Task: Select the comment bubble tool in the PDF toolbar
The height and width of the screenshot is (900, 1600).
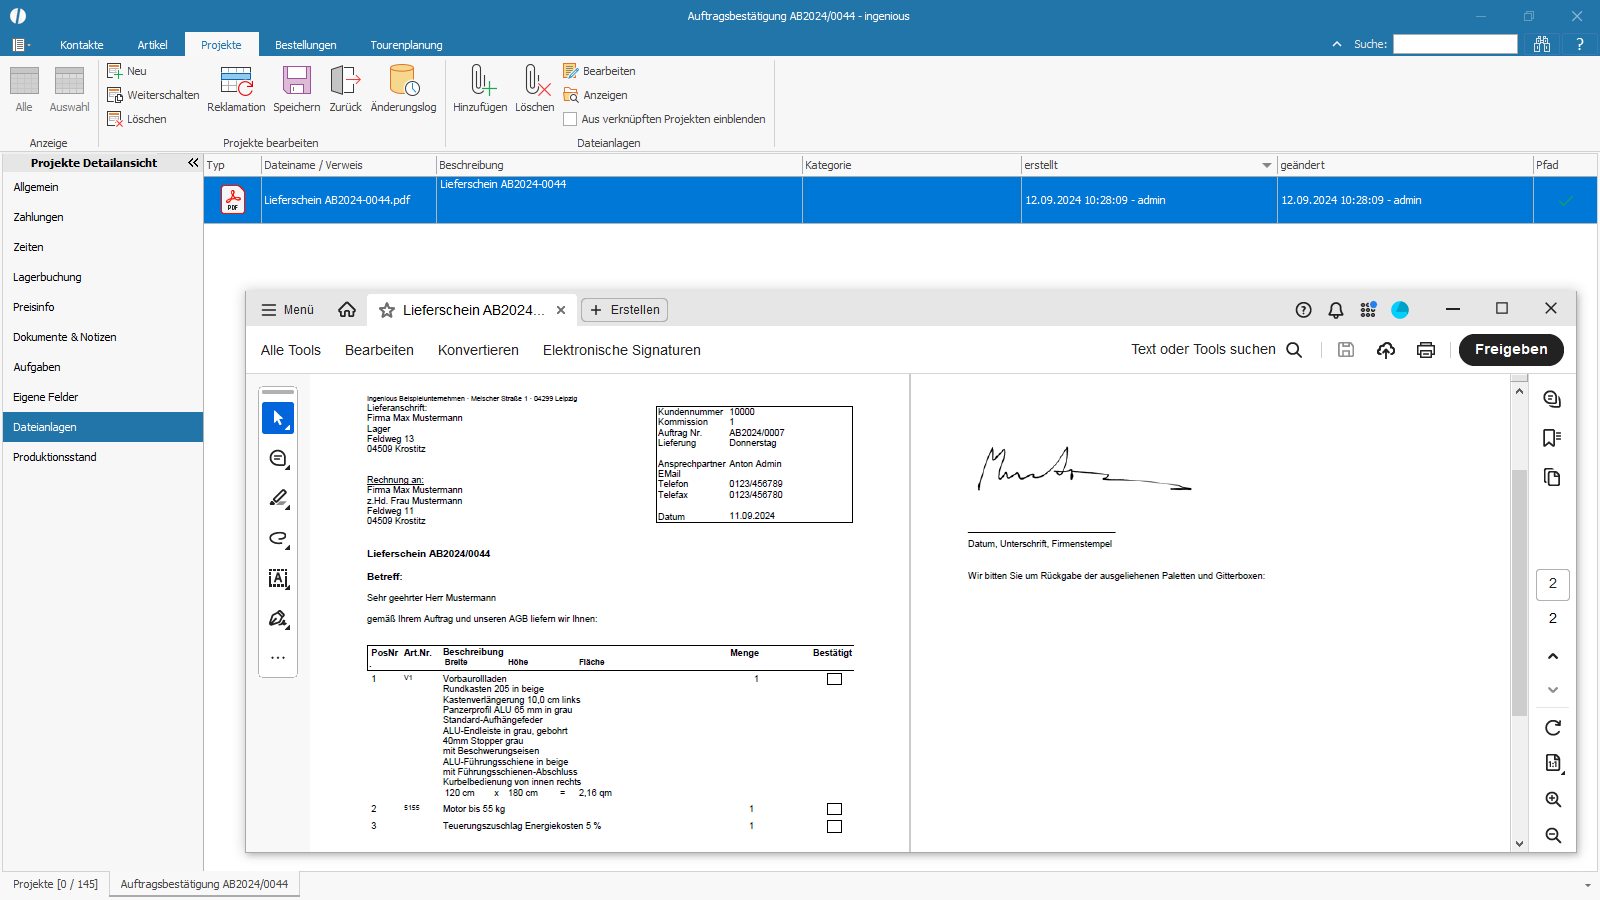Action: coord(278,458)
